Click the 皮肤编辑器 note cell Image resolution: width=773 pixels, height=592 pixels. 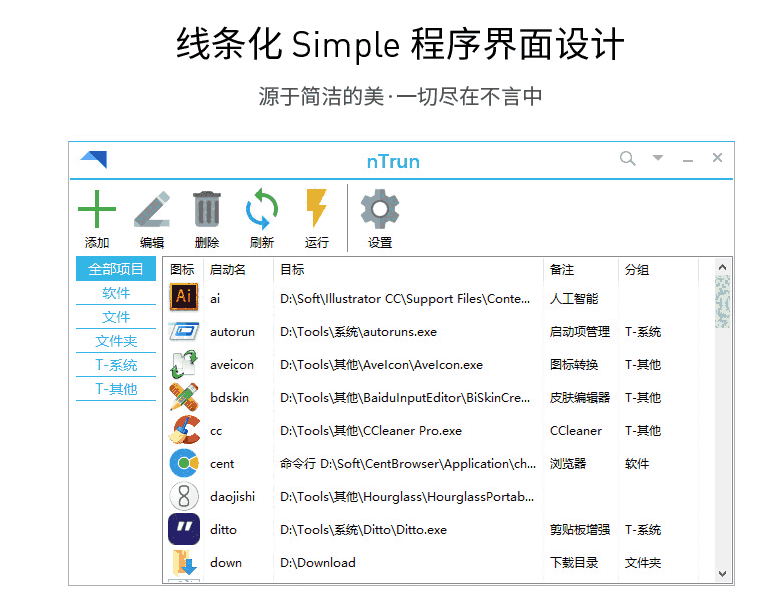tap(580, 398)
